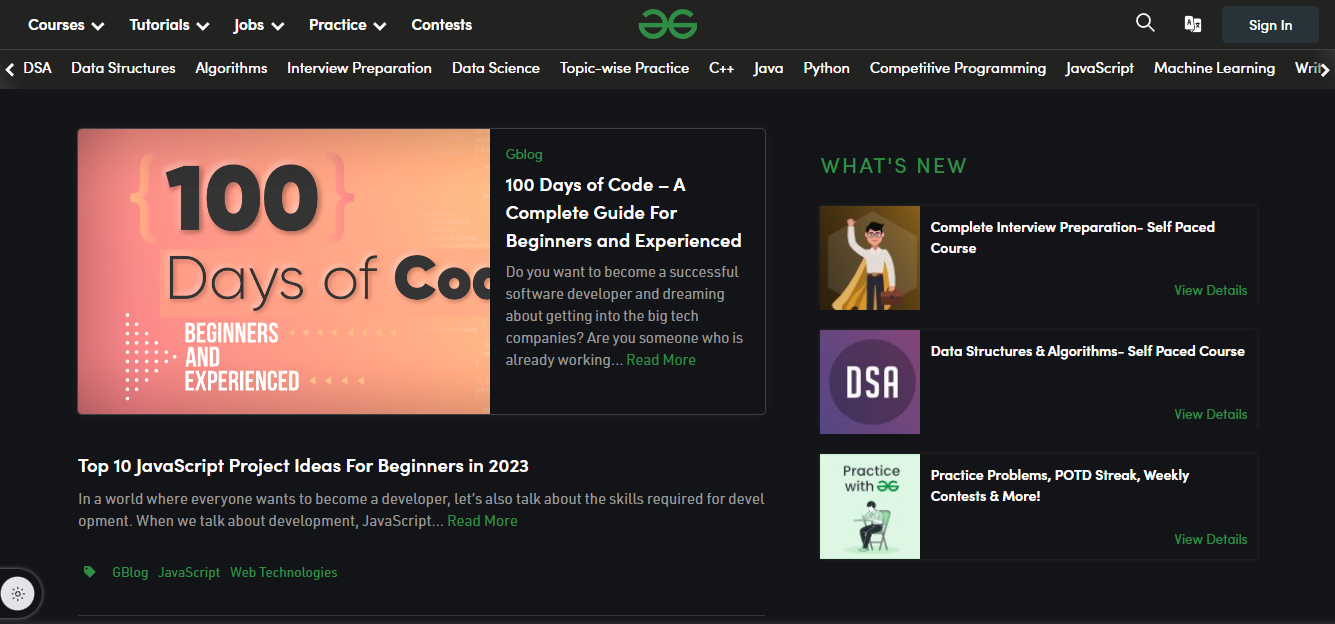Open the 100 Days of Code banner image
The image size is (1335, 624).
tap(284, 271)
